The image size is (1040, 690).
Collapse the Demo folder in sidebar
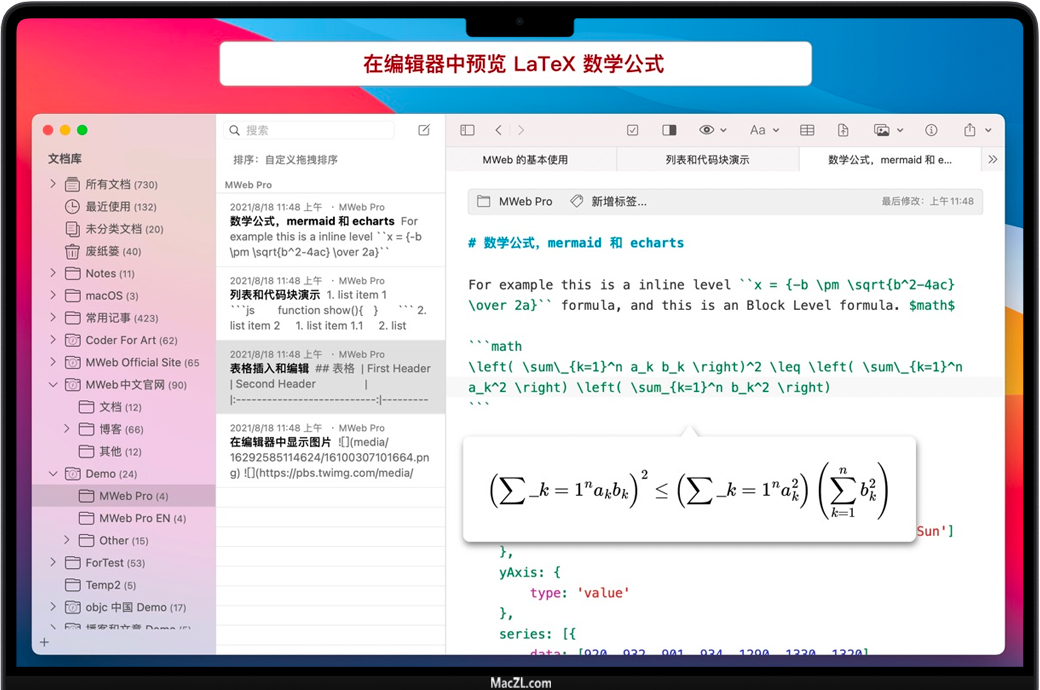pyautogui.click(x=53, y=474)
